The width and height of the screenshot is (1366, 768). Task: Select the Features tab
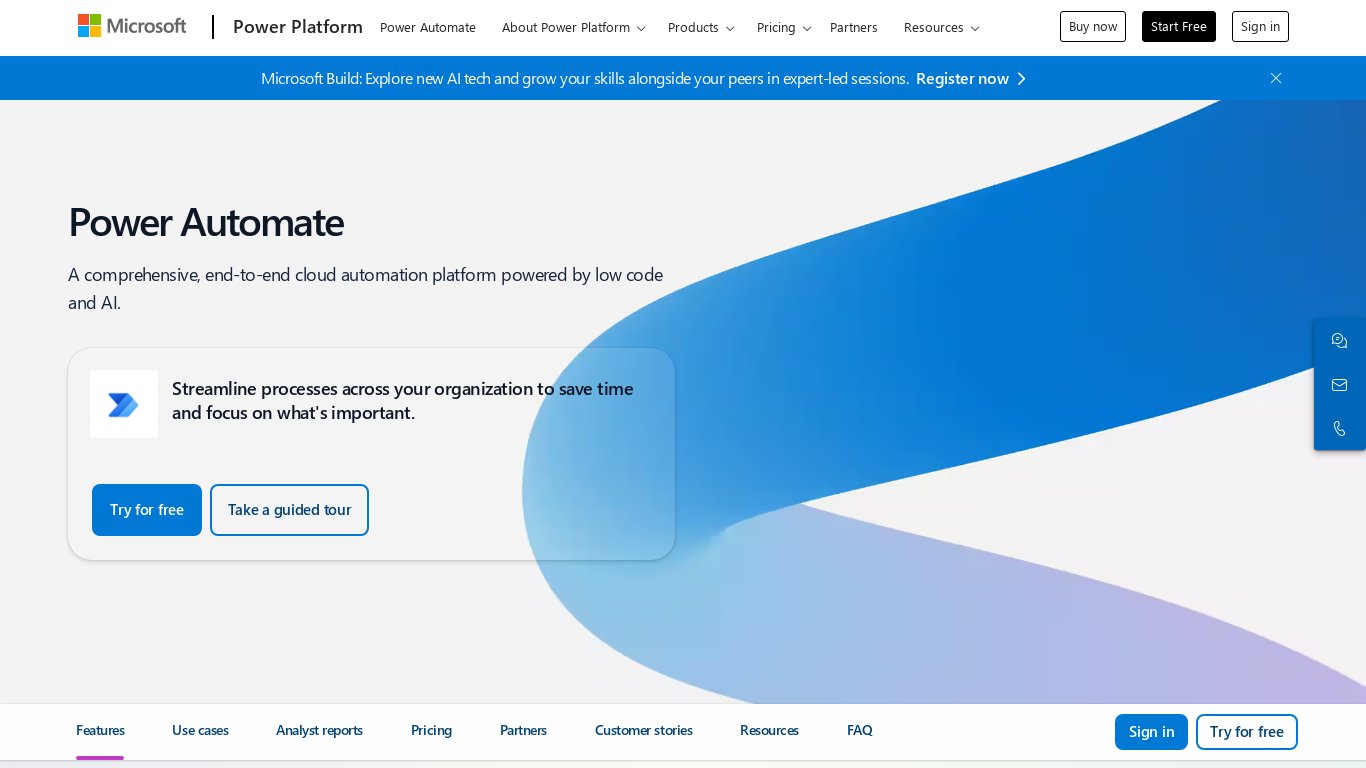pos(100,731)
